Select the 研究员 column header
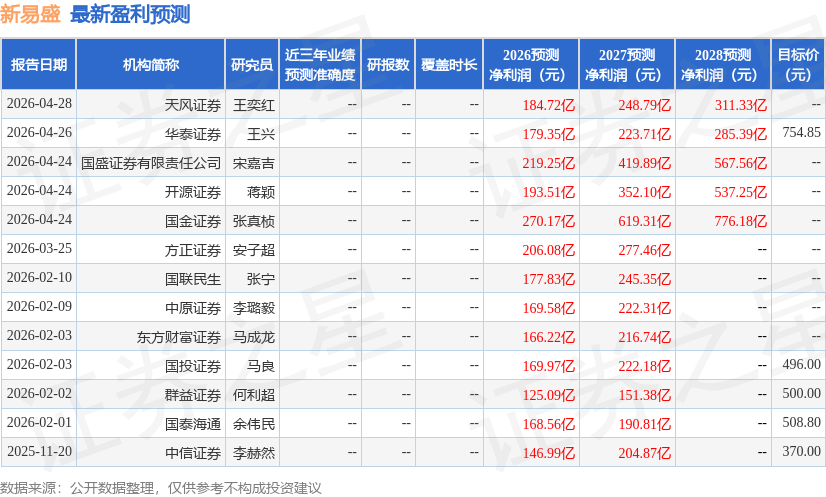 (252, 64)
